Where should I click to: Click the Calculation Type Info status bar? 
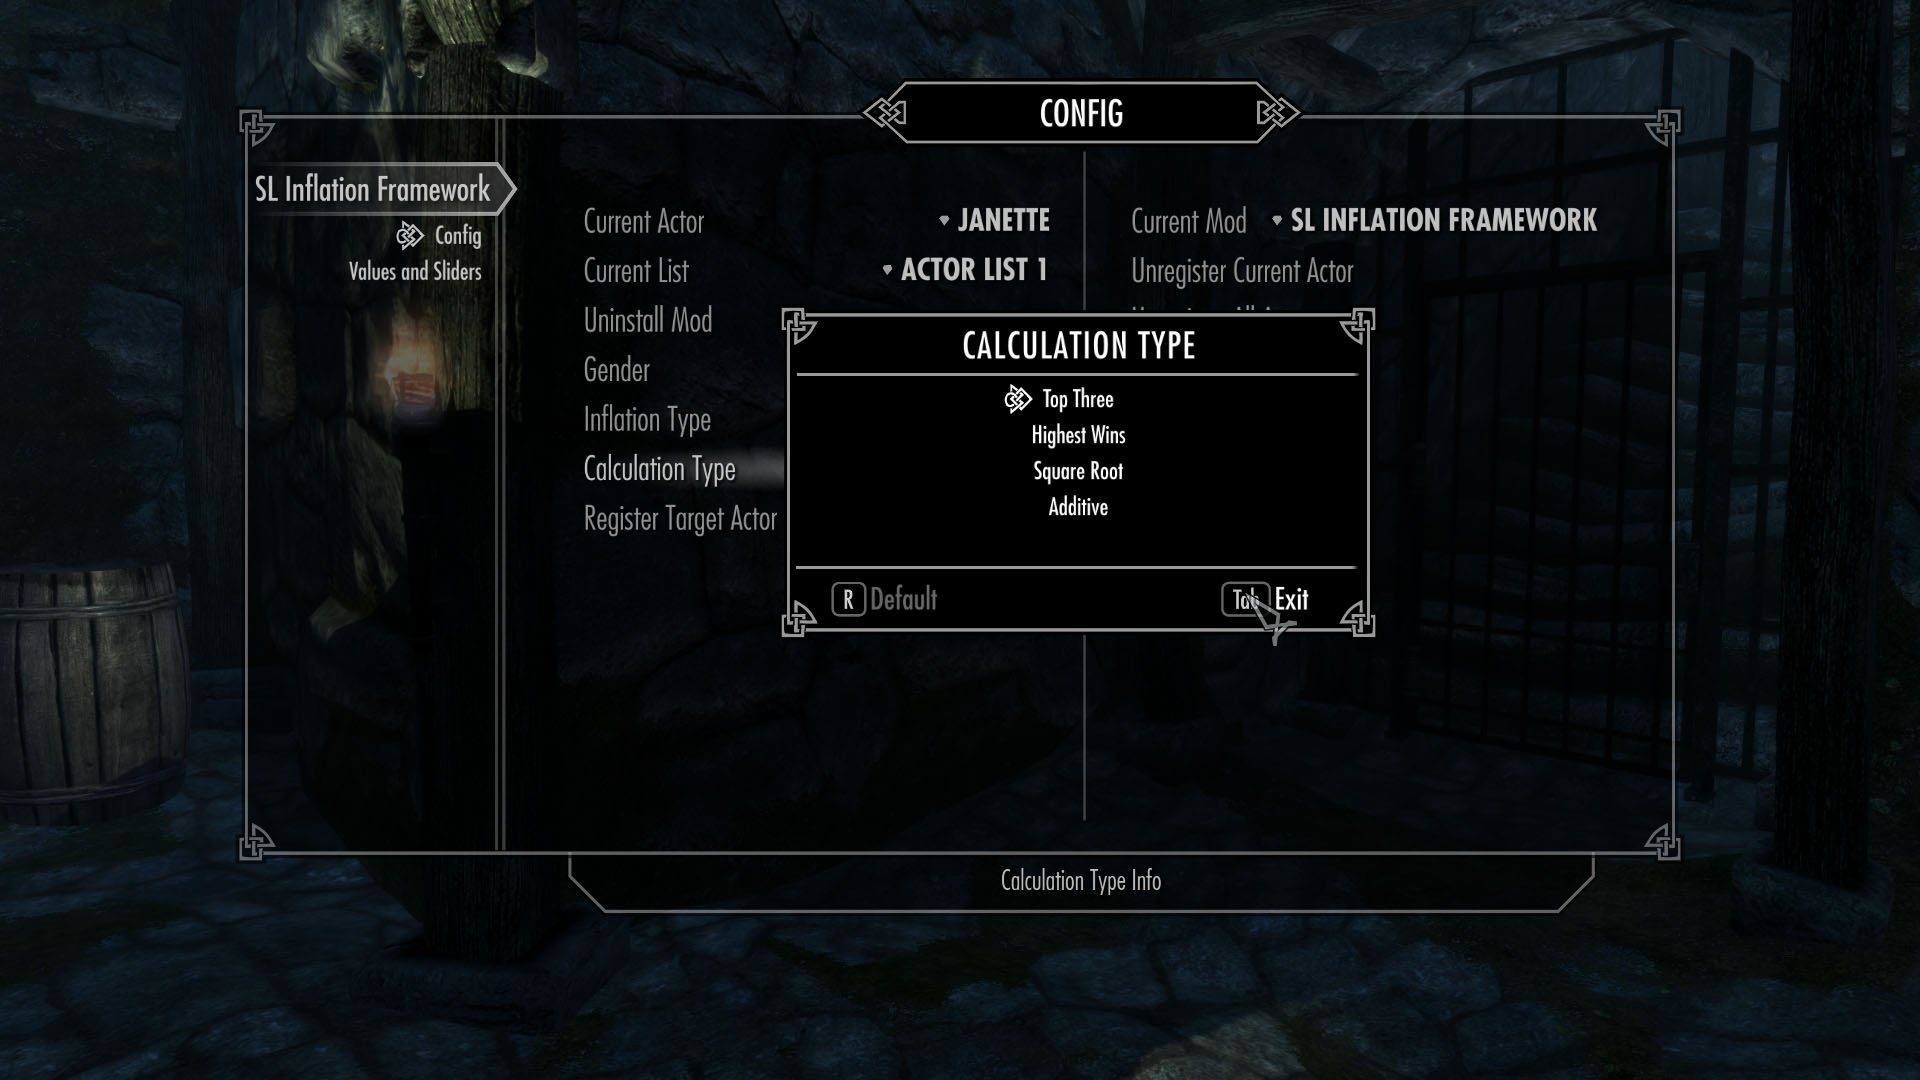(x=1080, y=881)
